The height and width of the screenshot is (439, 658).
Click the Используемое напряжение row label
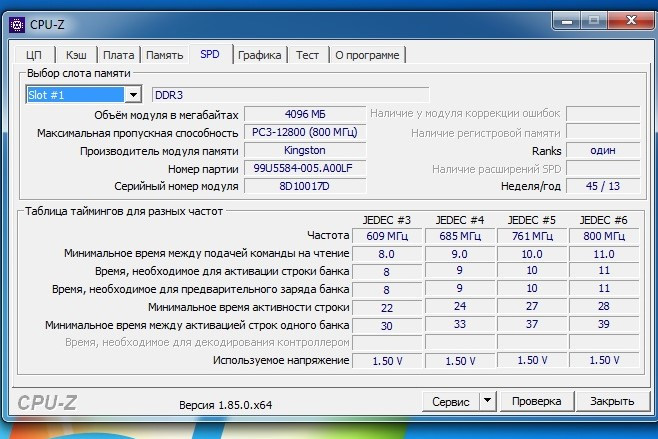pos(281,360)
